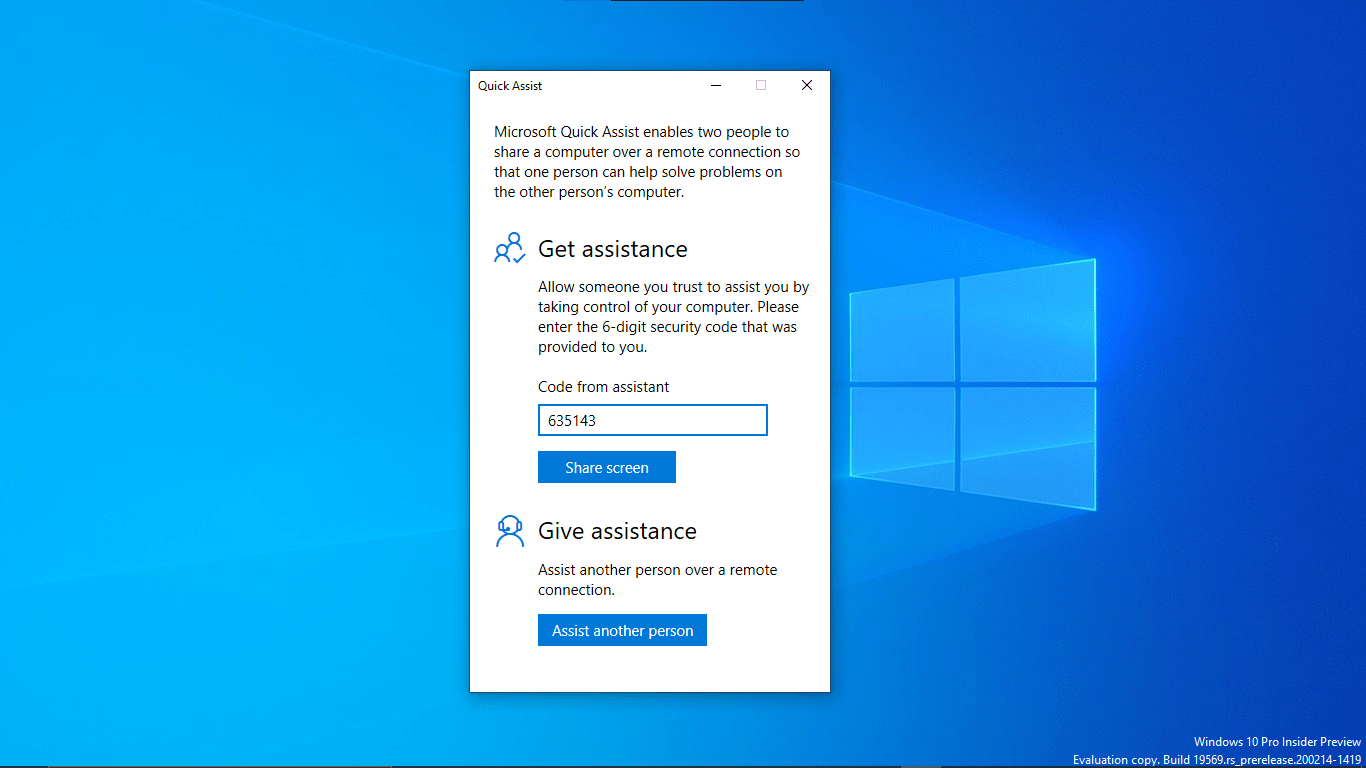Click the Microsoft Quick Assist description paragraph
Image resolution: width=1366 pixels, height=768 pixels.
click(648, 162)
